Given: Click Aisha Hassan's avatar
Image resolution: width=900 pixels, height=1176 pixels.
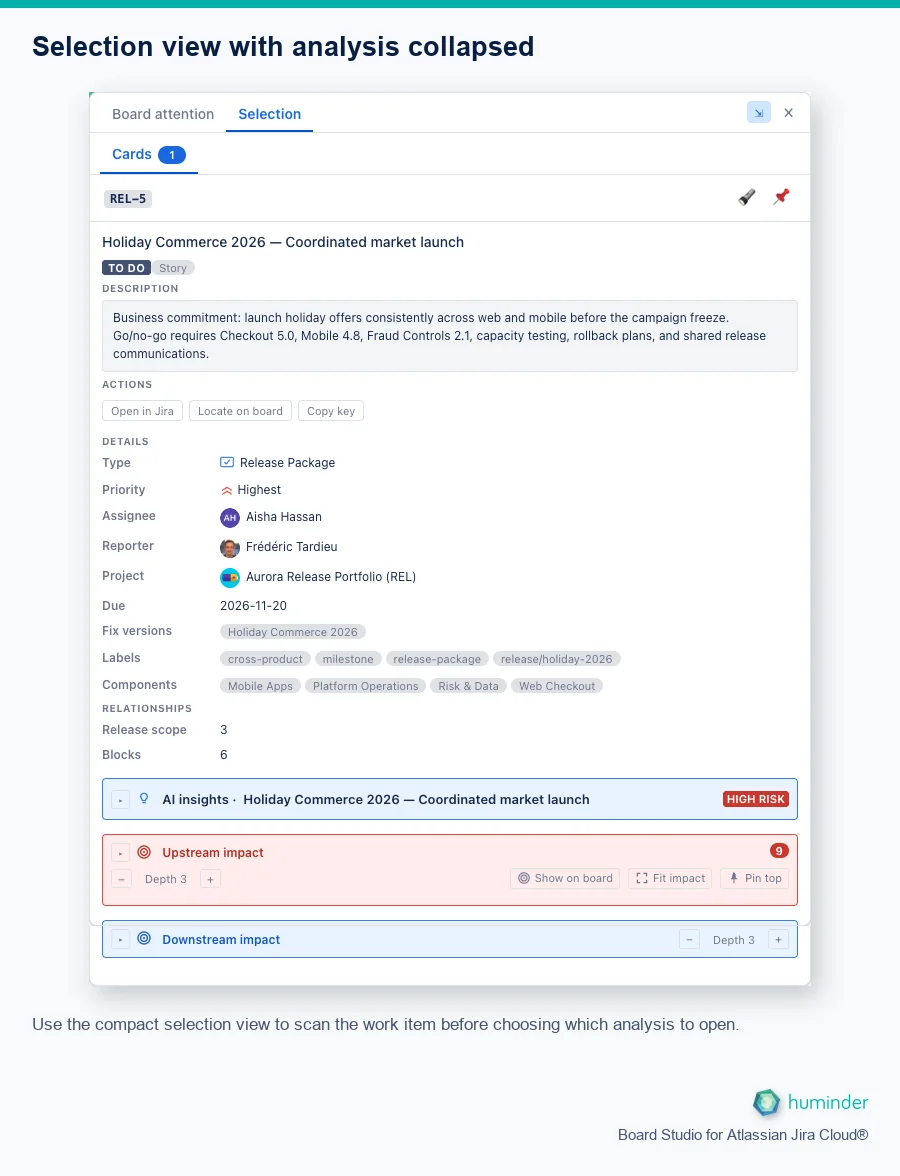Looking at the screenshot, I should click(x=230, y=518).
